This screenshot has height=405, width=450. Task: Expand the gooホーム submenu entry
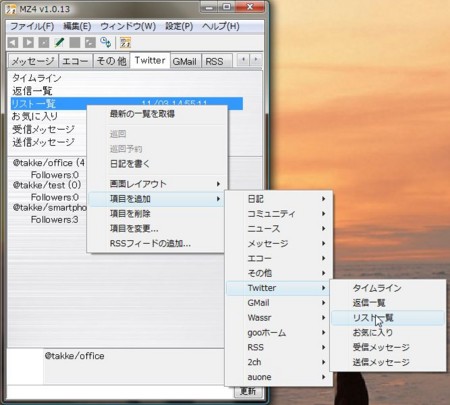coord(279,333)
